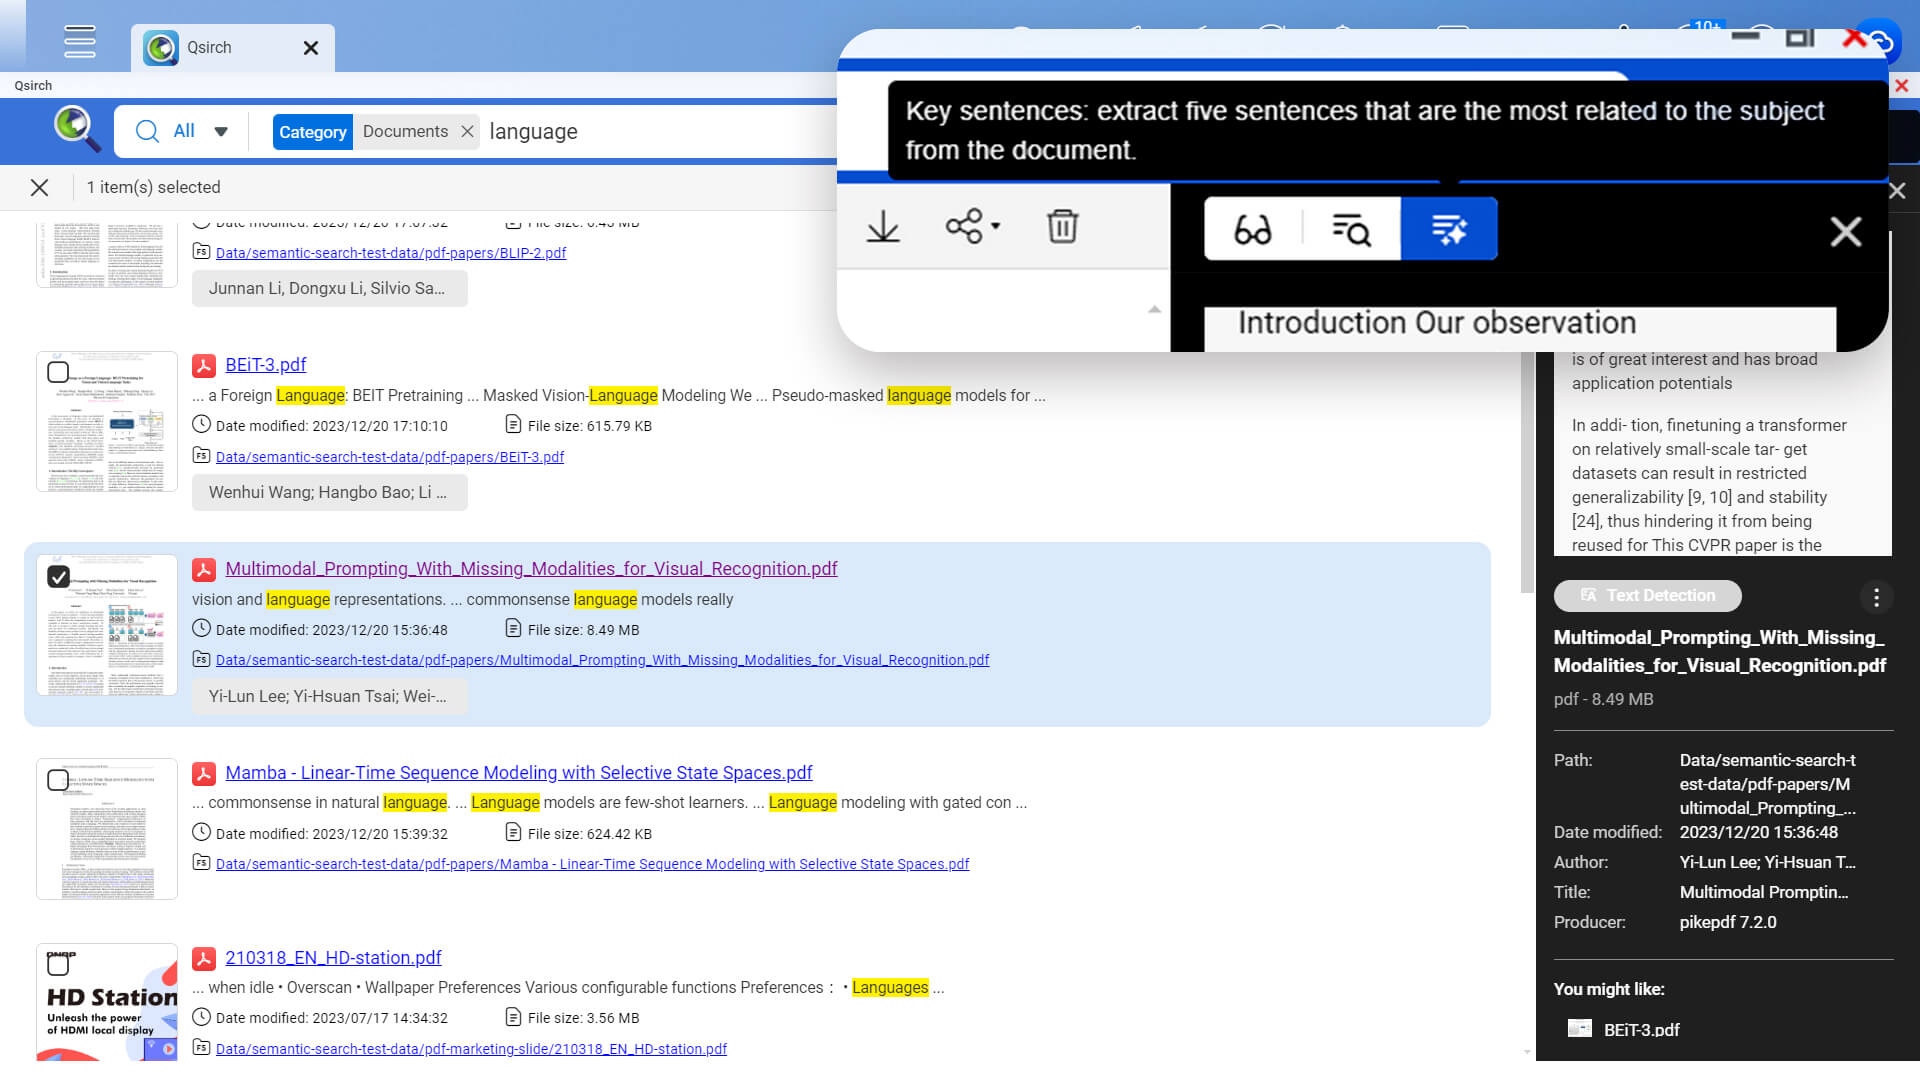The height and width of the screenshot is (1080, 1920).
Task: Open the Mamba PDF file path link
Action: tap(592, 864)
